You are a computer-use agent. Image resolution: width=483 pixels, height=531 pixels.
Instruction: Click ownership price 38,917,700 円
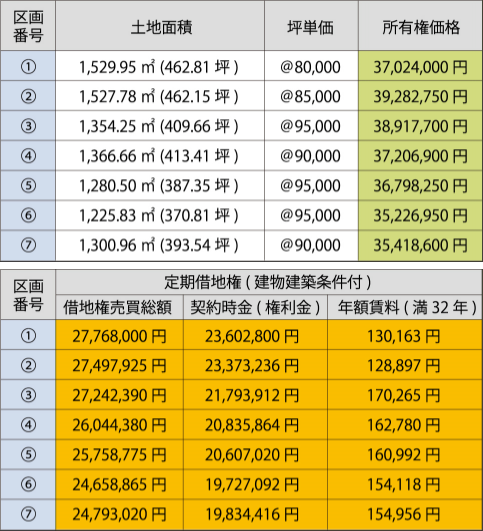420,126
